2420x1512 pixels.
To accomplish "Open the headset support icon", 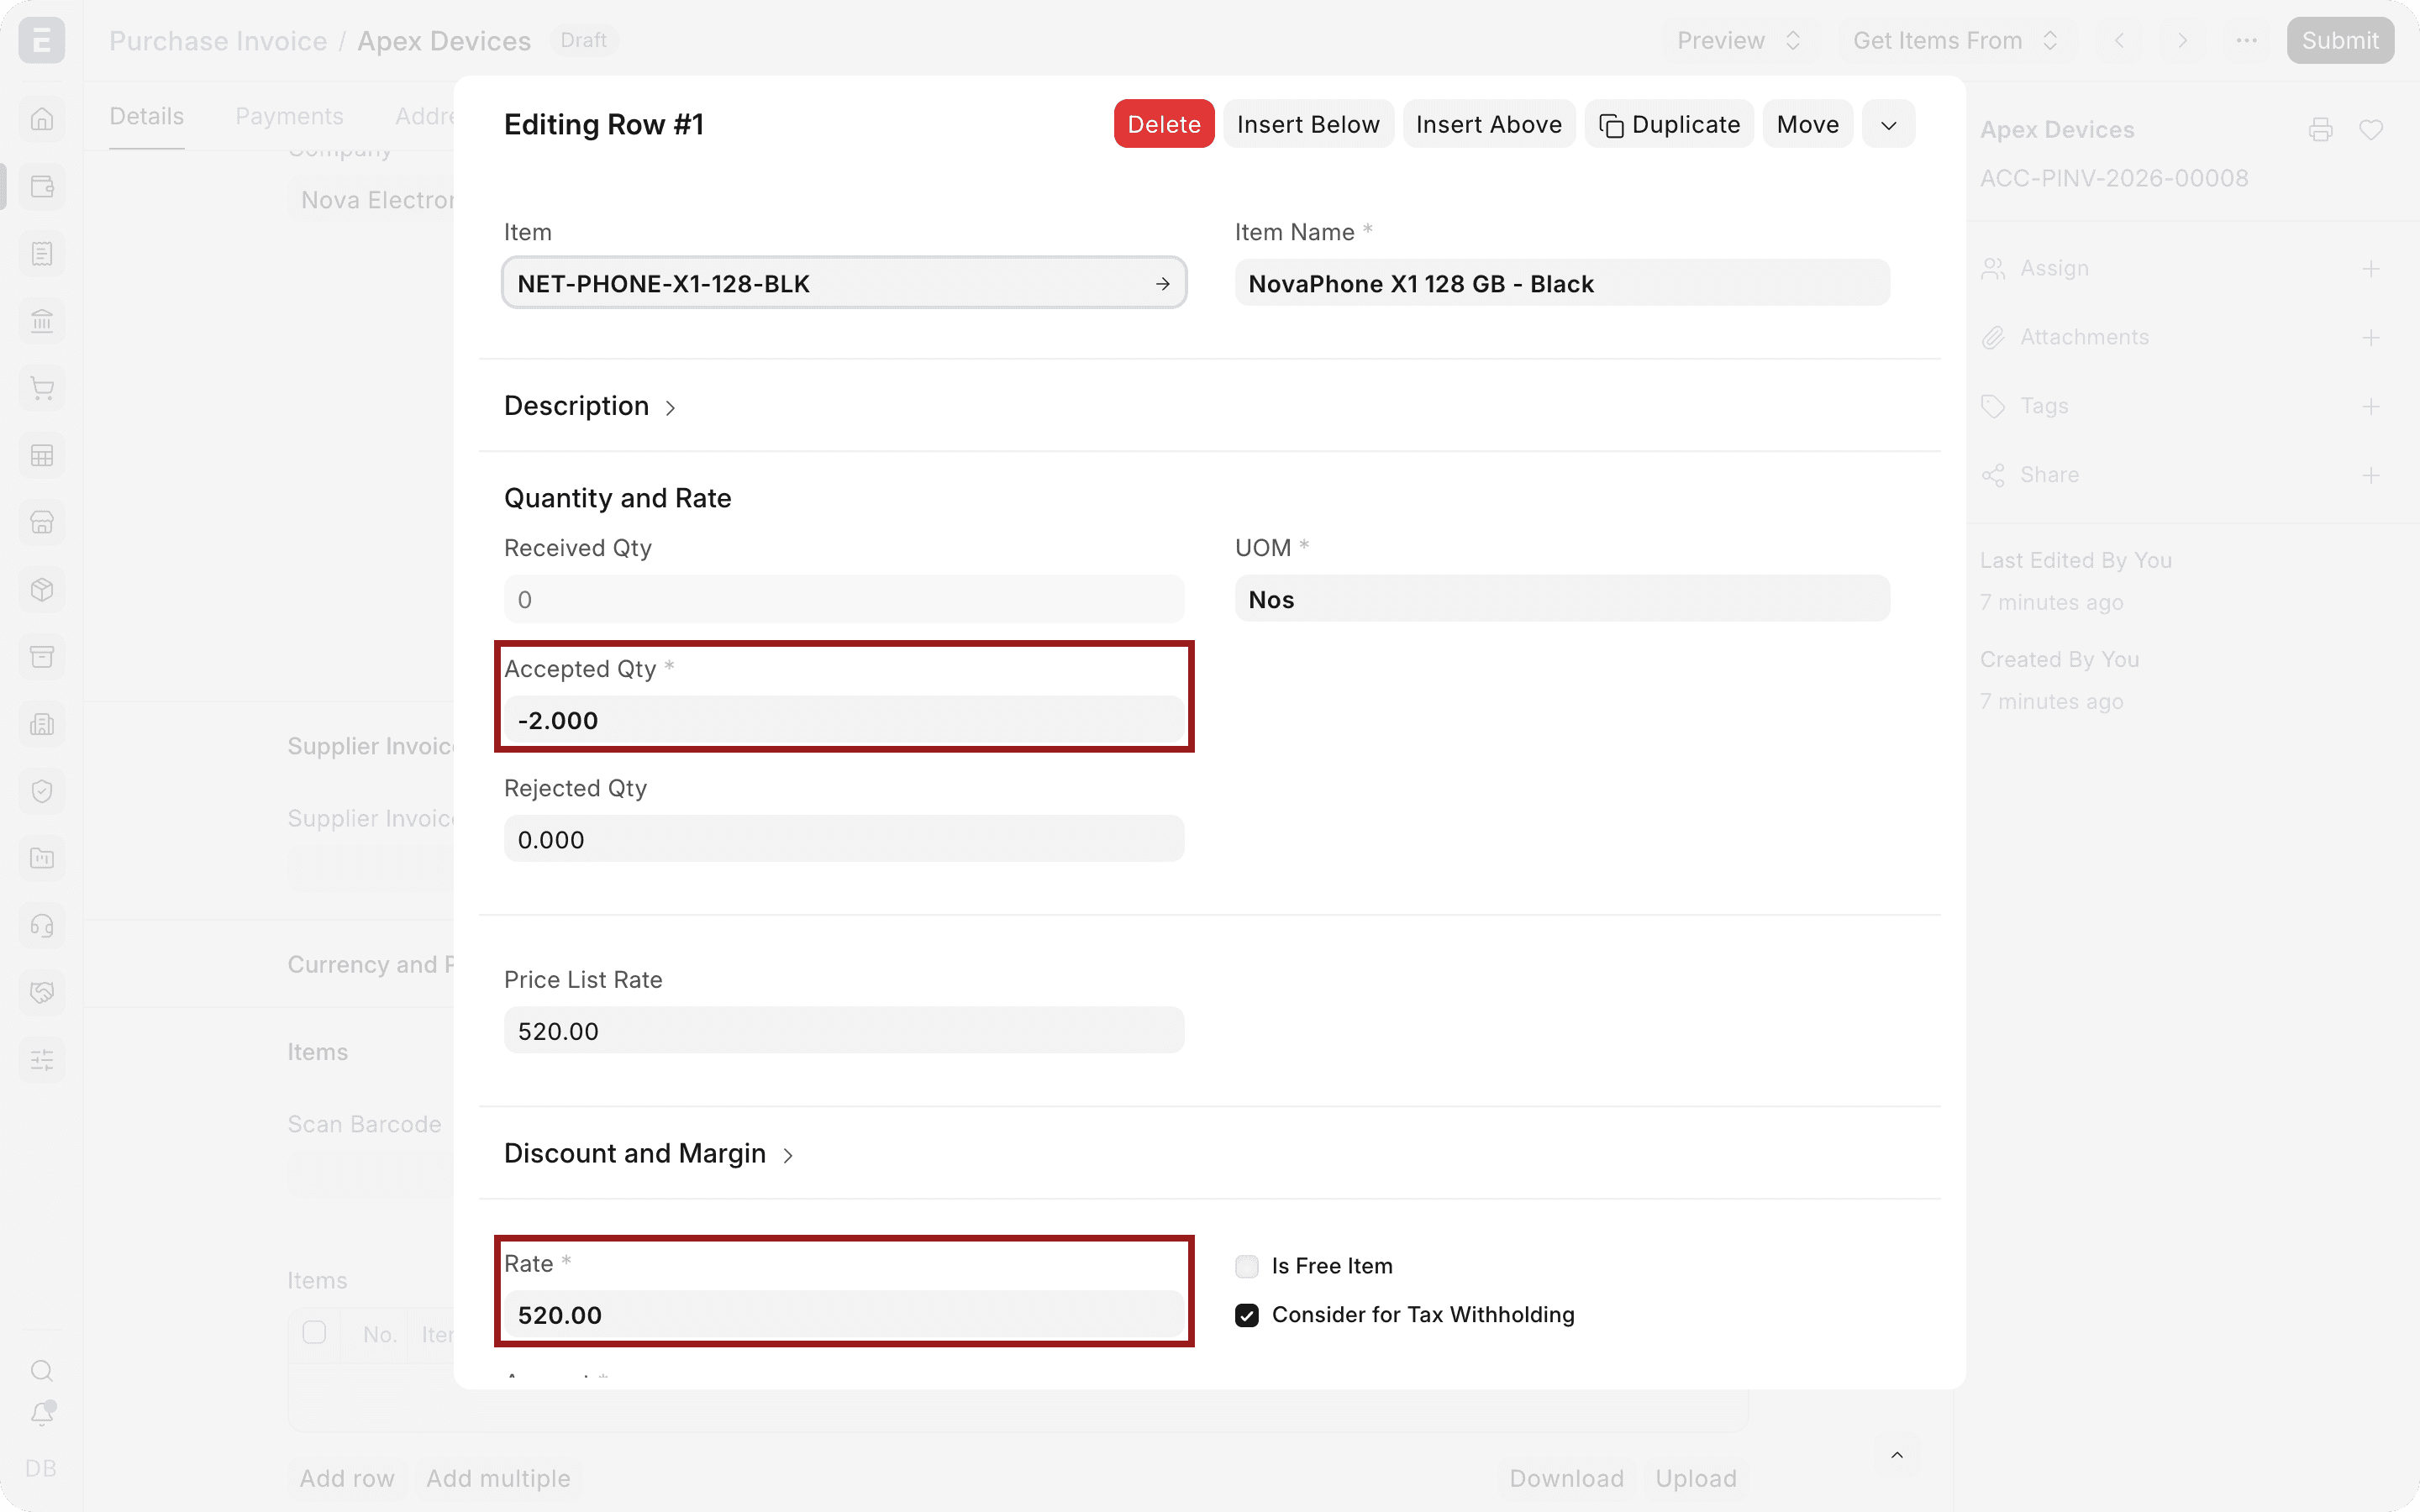I will [x=42, y=925].
